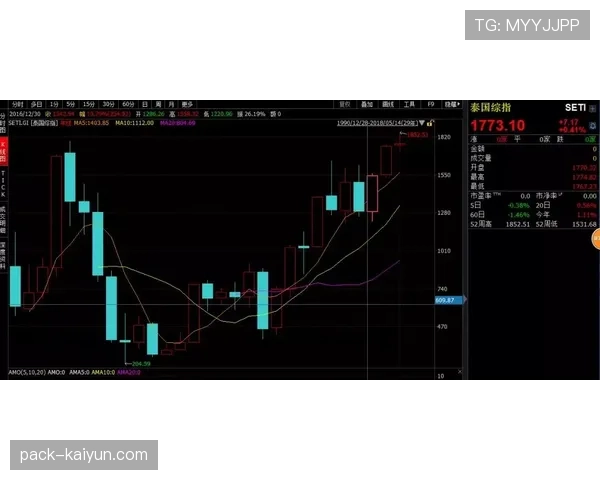This screenshot has height=480, width=600.
Task: Choose the 15分 period tab
Action: pyautogui.click(x=89, y=104)
